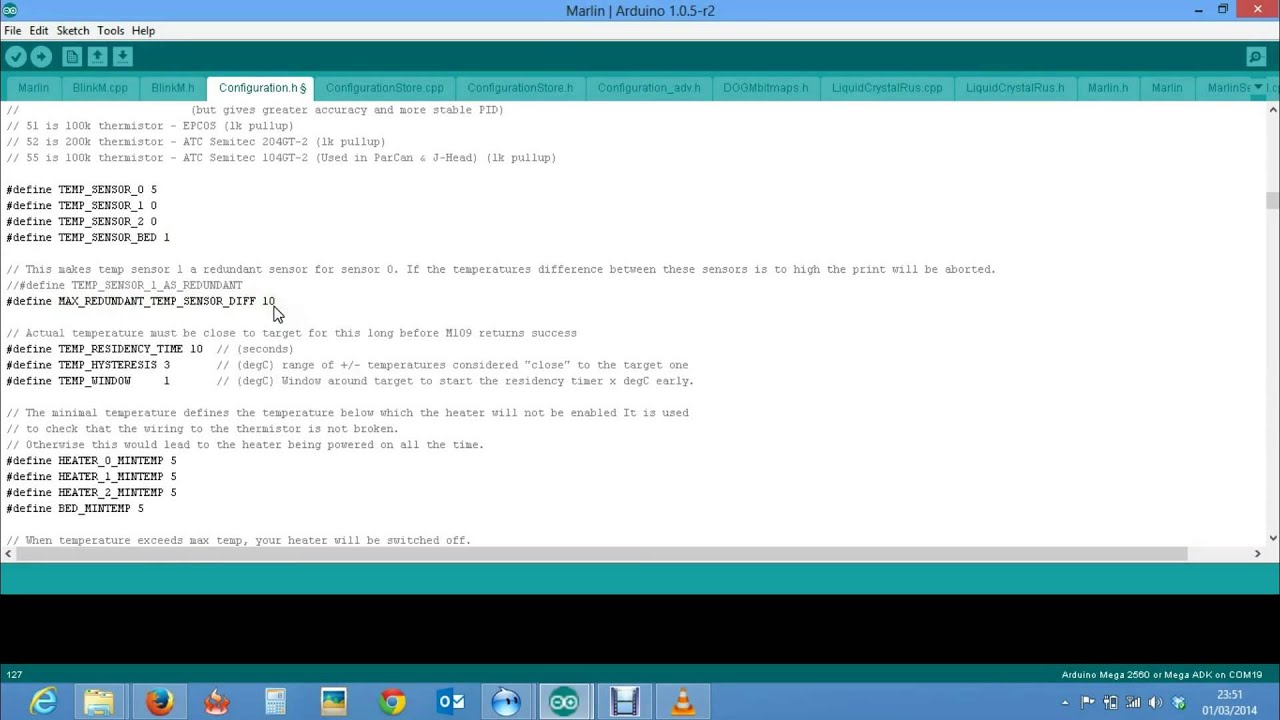Click the '#define TEMP_SENSOR_1 0' line

(82, 205)
